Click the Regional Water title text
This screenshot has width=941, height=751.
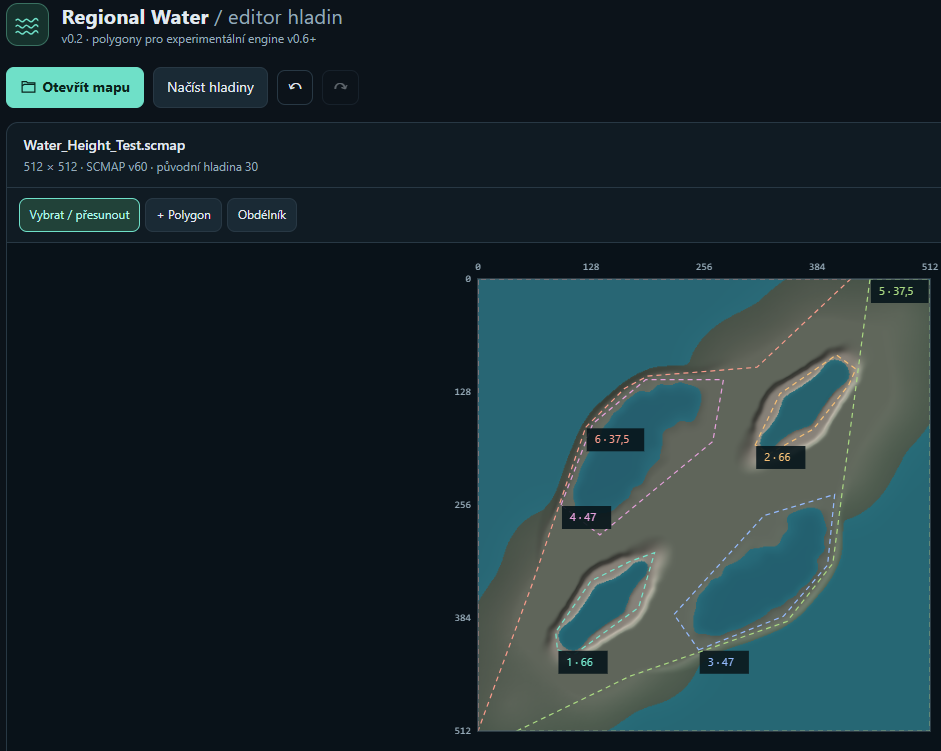(135, 17)
